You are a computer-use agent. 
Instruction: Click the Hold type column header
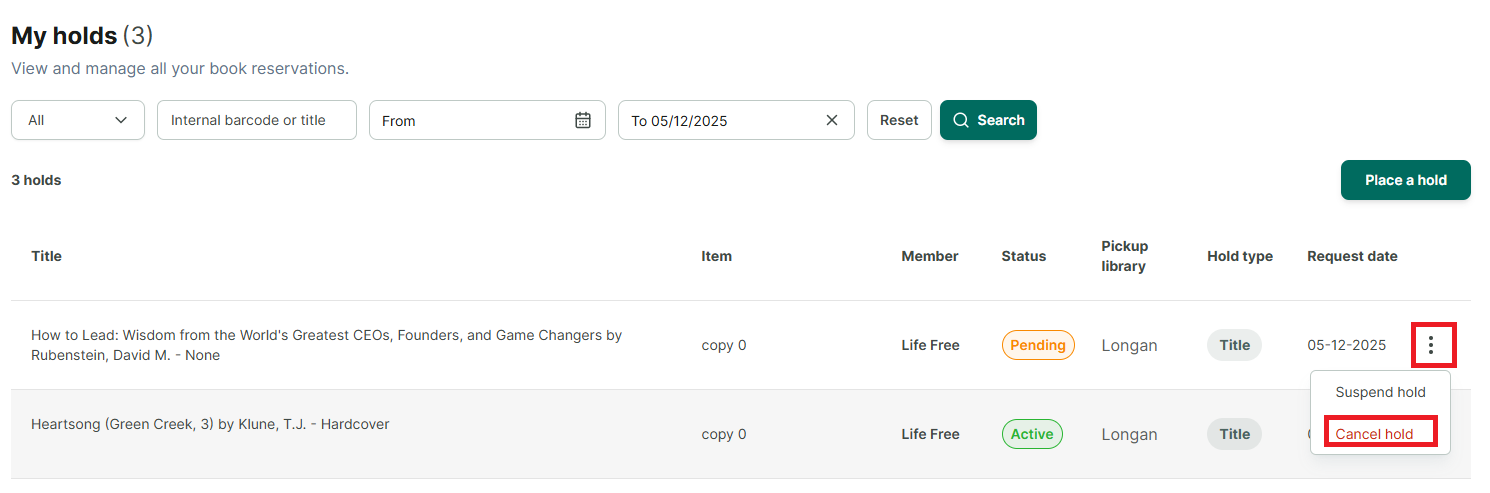1240,256
